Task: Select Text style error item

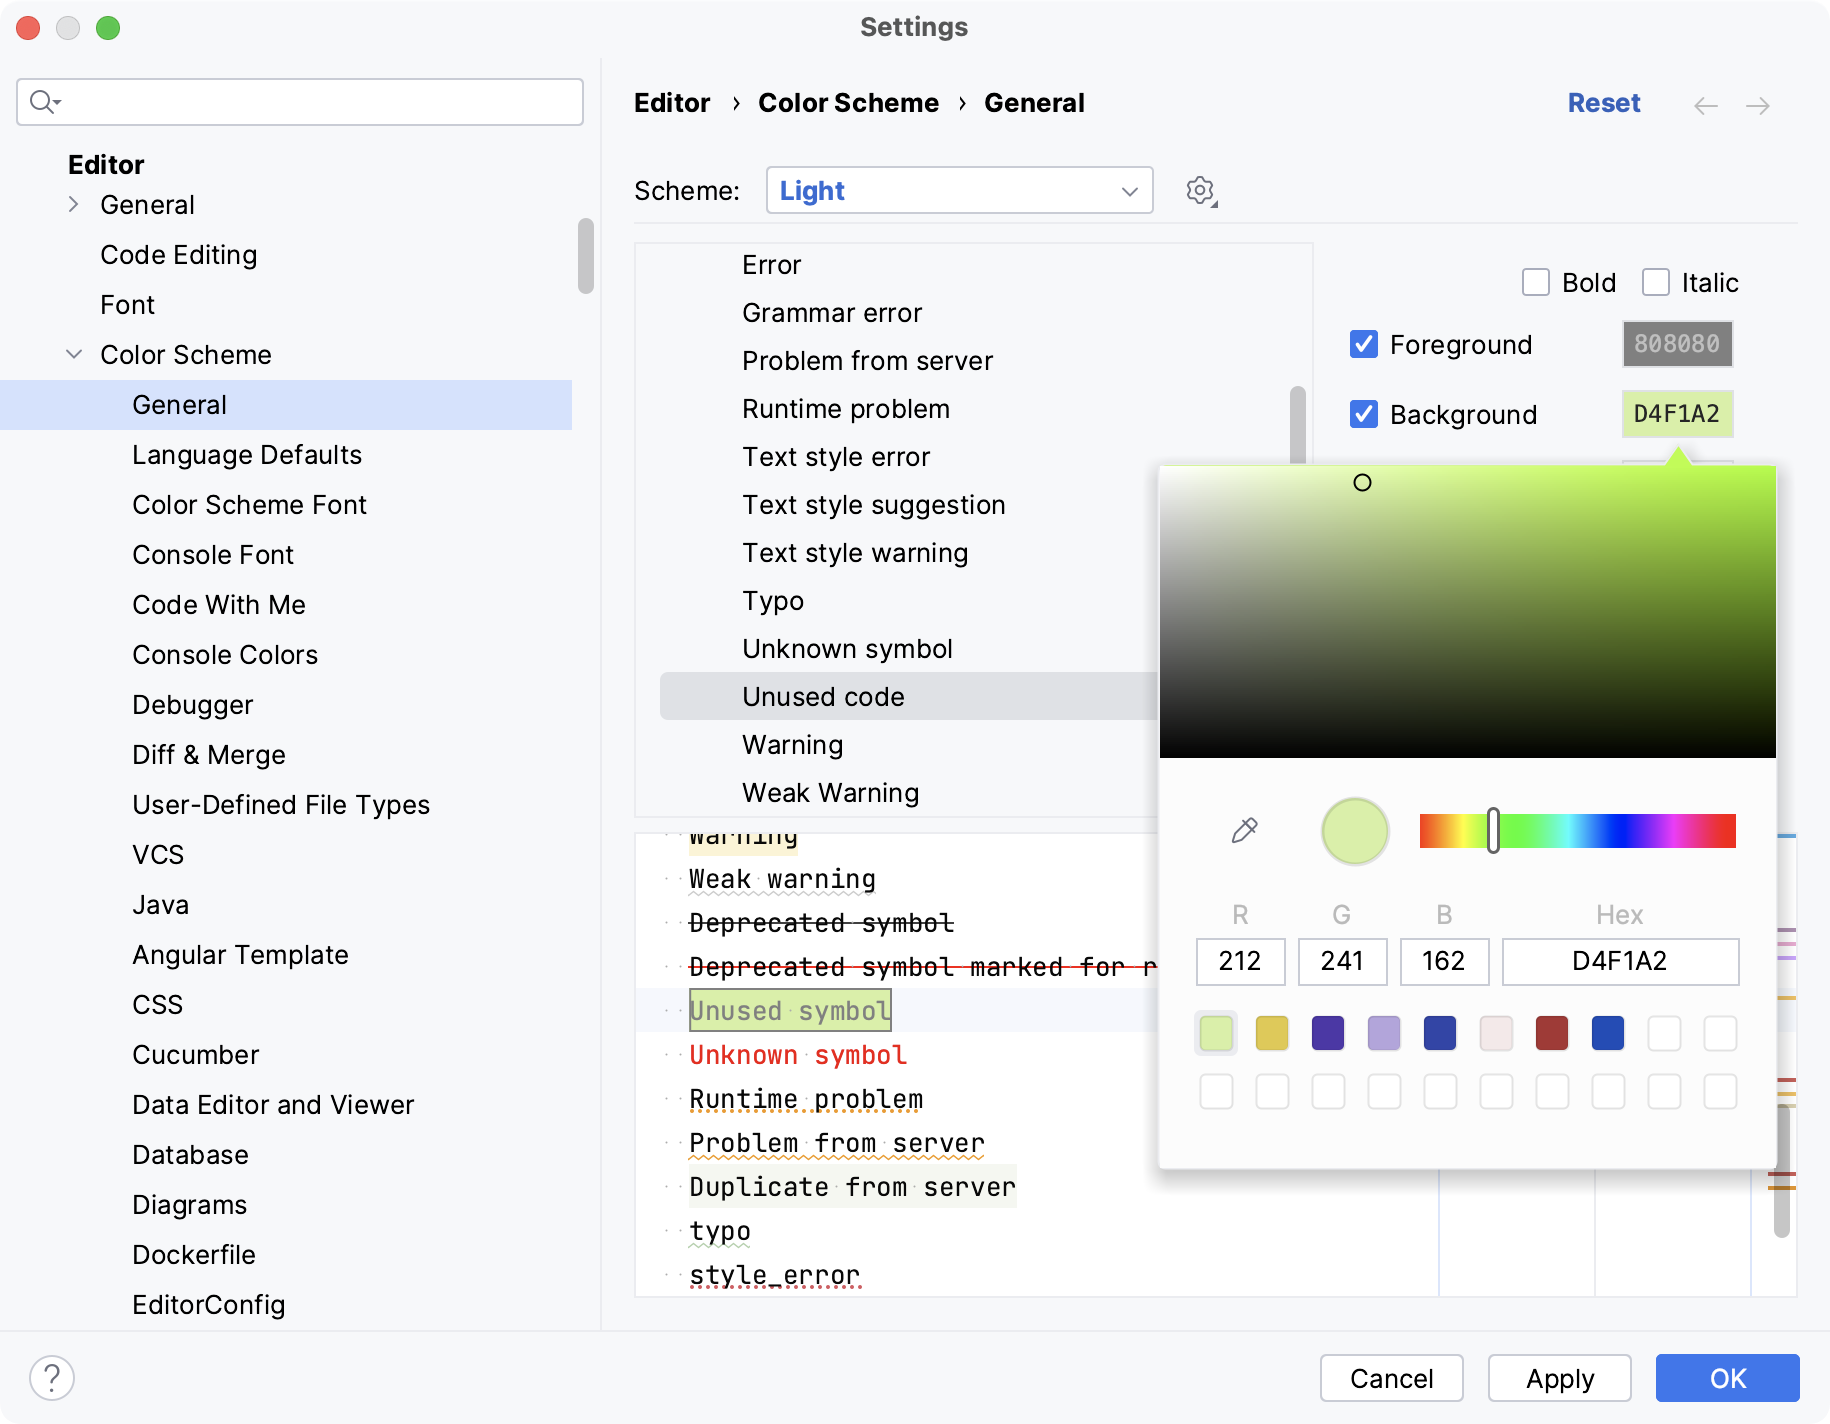Action: tap(836, 457)
